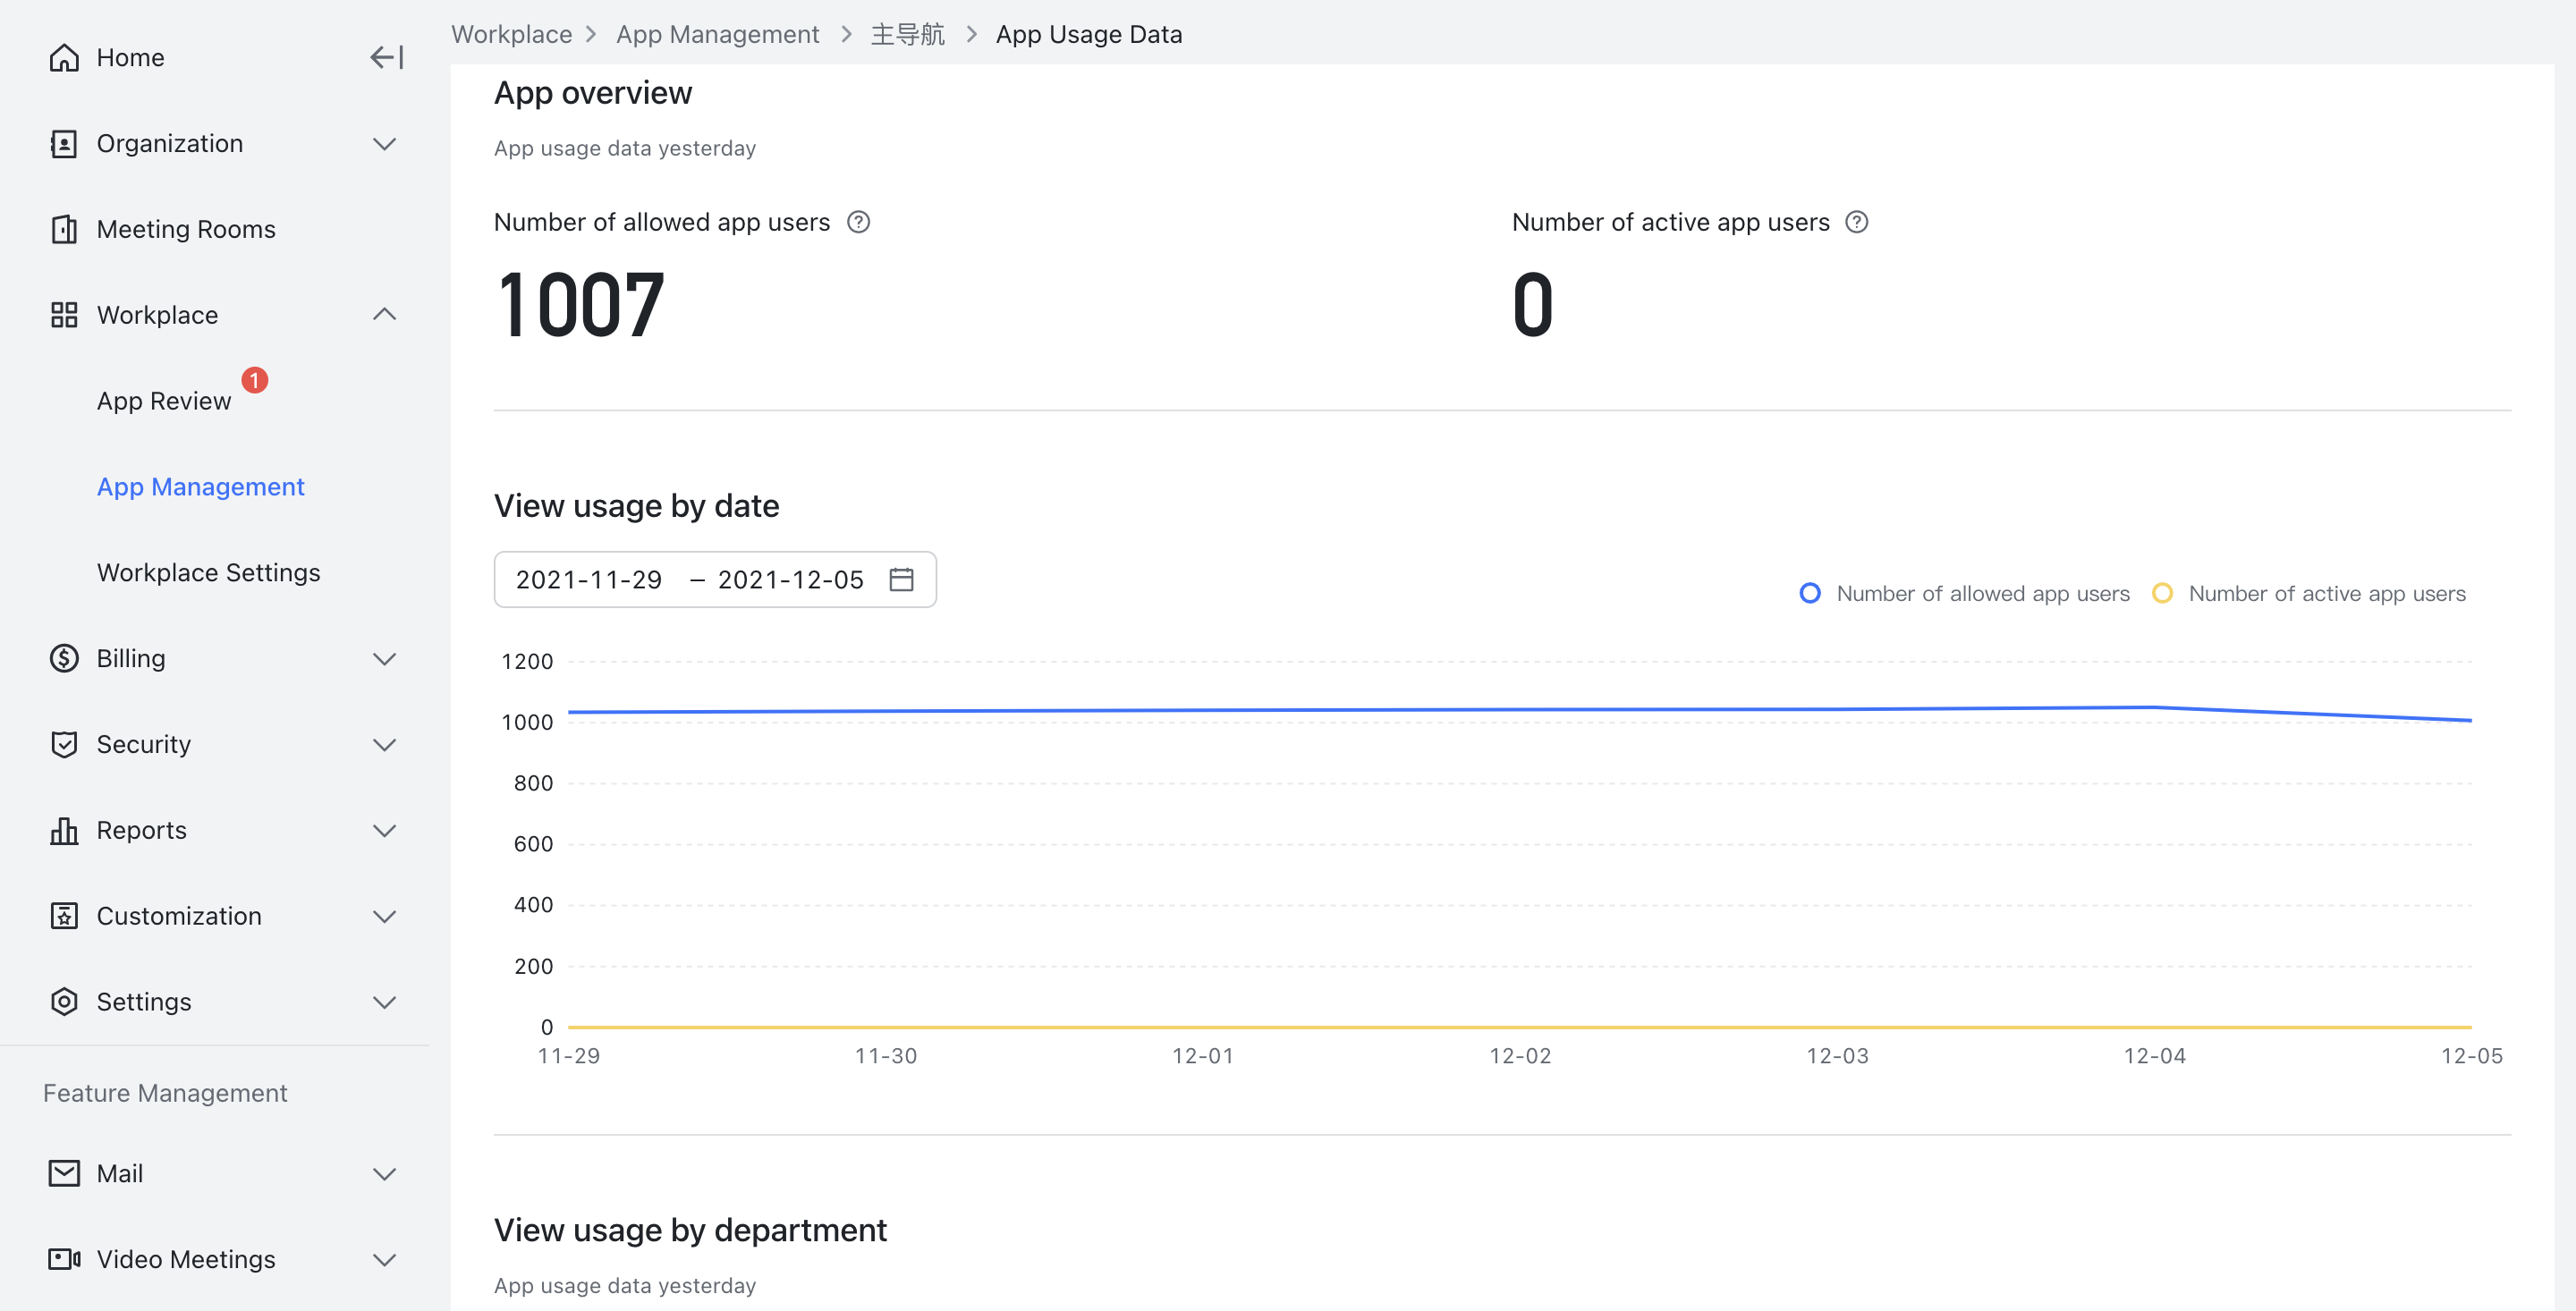Image resolution: width=2576 pixels, height=1311 pixels.
Task: Click the Settings hexagon gear icon
Action: (64, 1002)
